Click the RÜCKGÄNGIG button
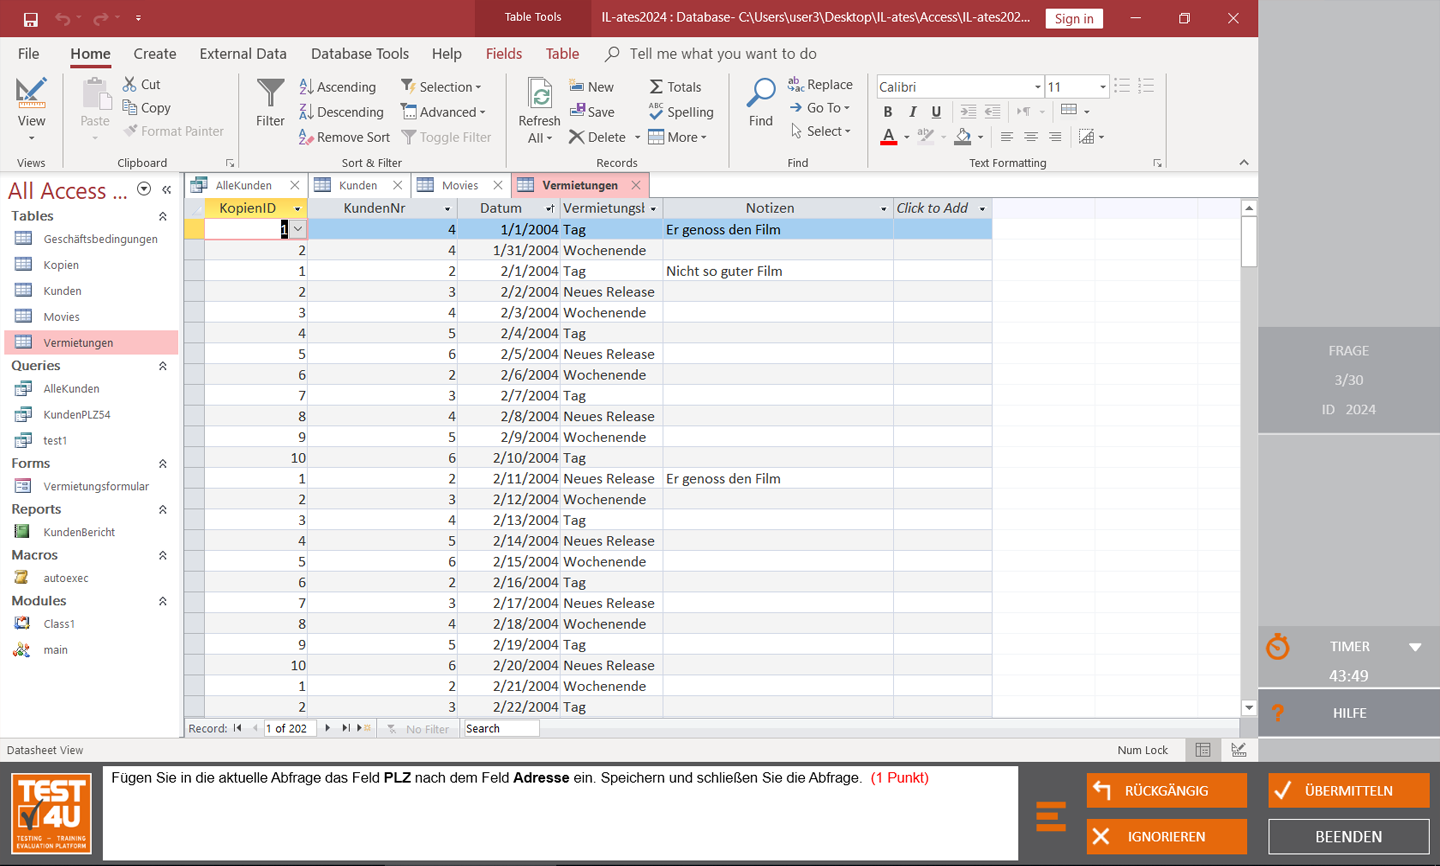 click(x=1167, y=790)
